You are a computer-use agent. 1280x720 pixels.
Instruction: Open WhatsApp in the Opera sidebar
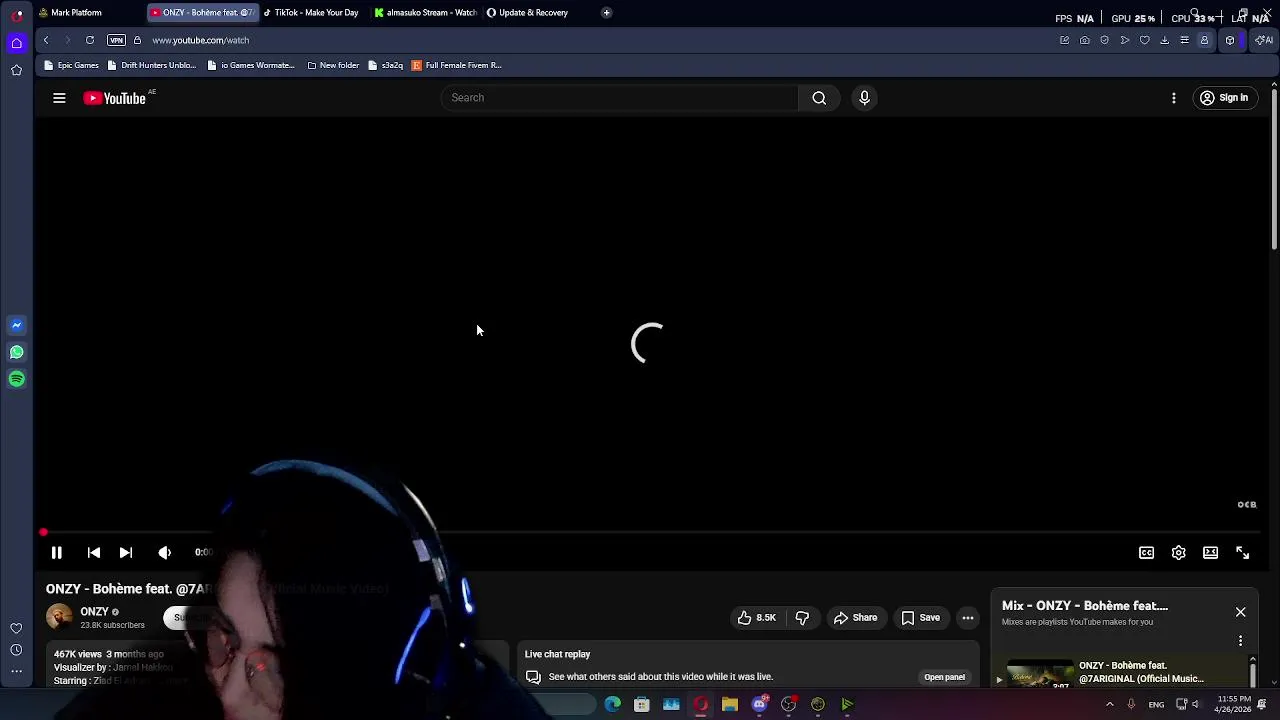(17, 352)
